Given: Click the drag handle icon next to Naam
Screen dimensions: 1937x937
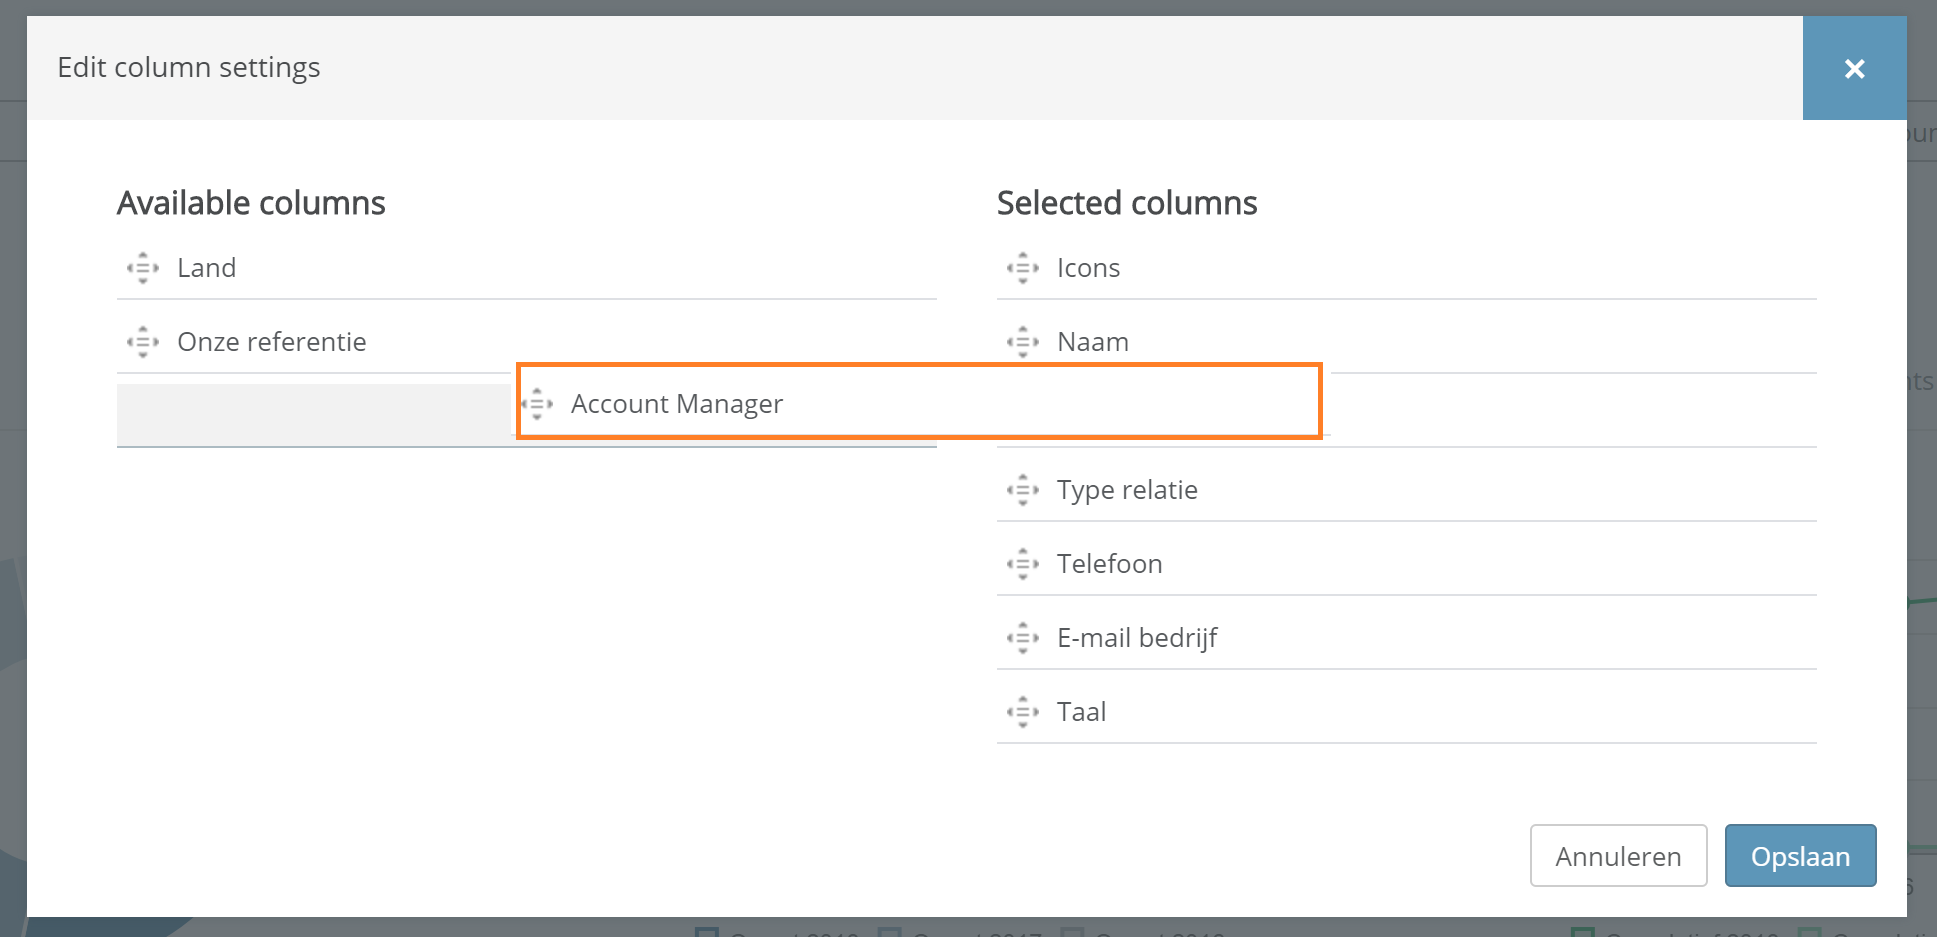Looking at the screenshot, I should click(1023, 342).
